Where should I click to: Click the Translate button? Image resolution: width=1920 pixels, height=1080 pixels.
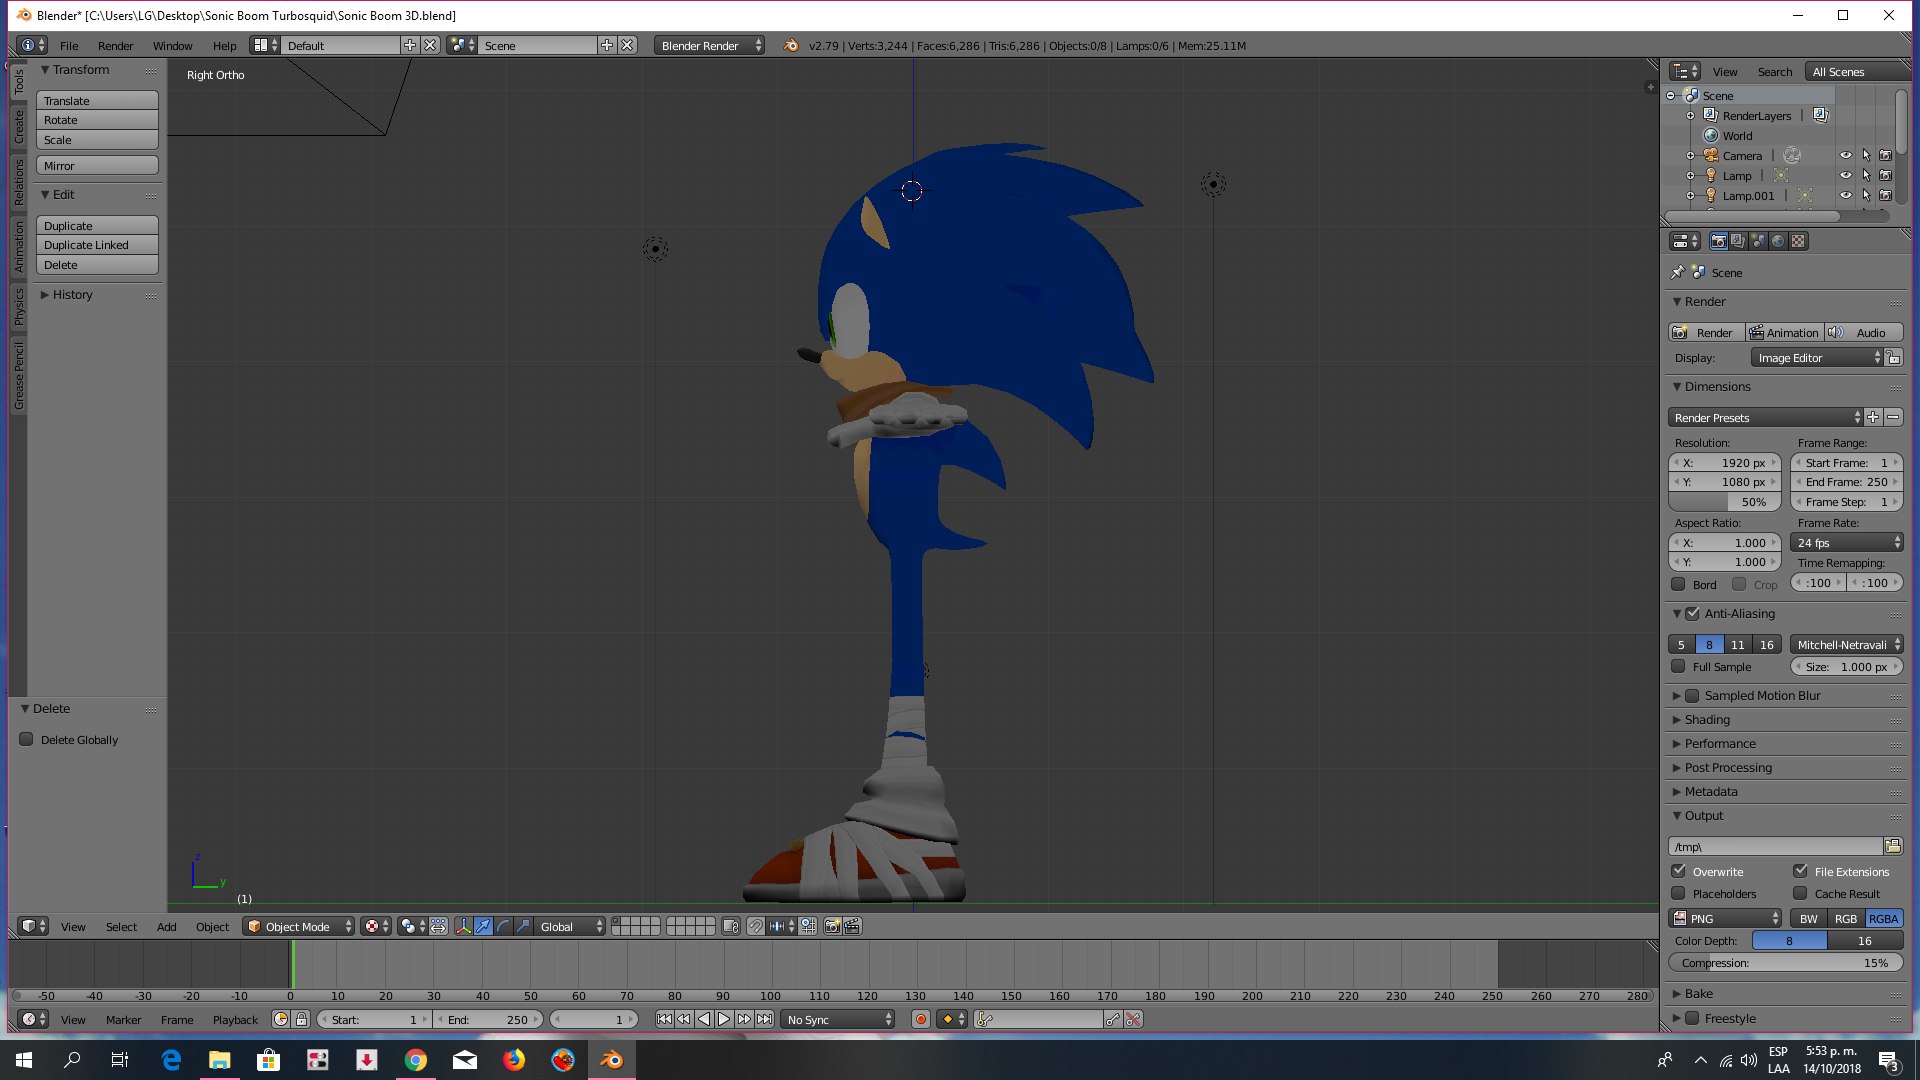[97, 100]
